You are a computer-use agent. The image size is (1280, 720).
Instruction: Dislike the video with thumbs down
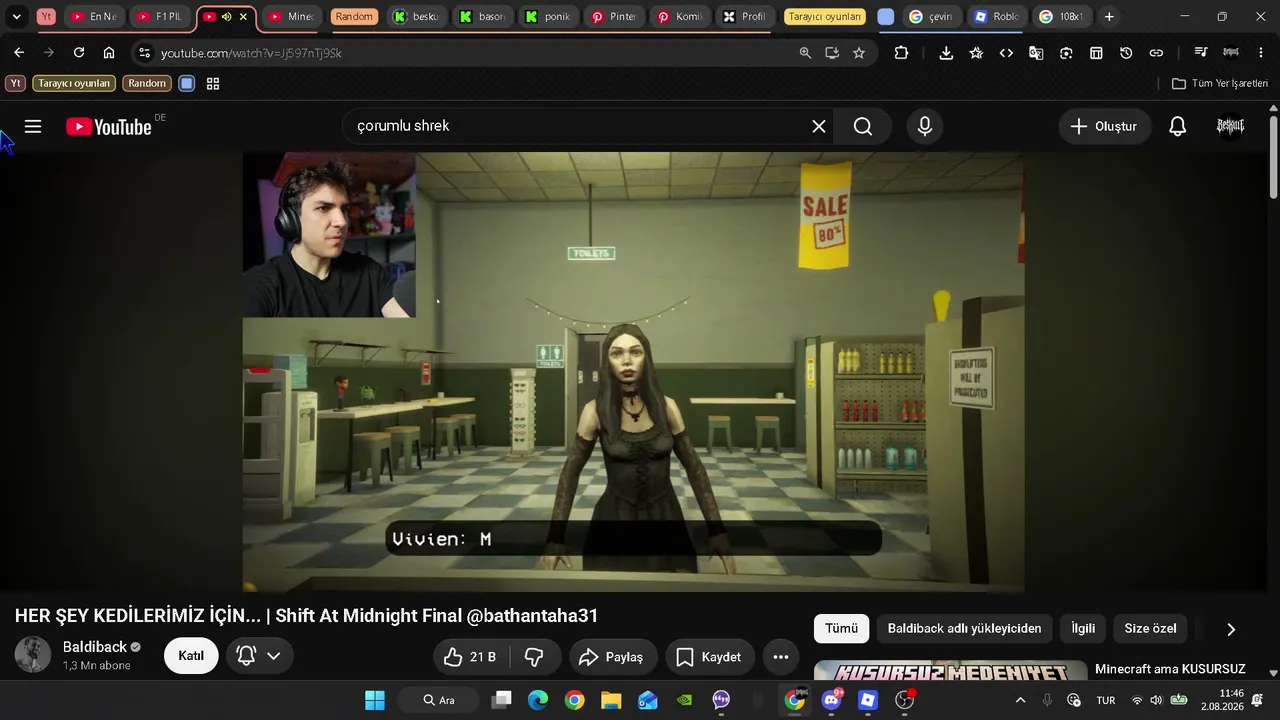point(534,657)
